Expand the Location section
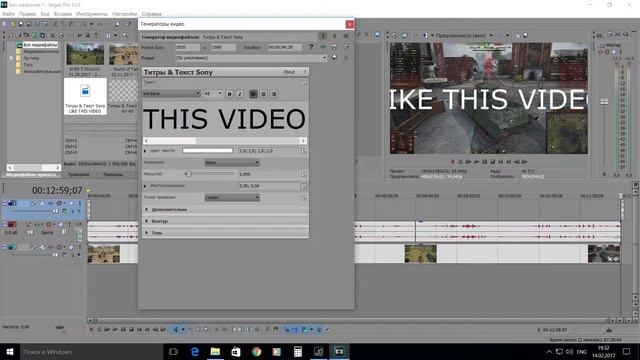 tap(145, 186)
